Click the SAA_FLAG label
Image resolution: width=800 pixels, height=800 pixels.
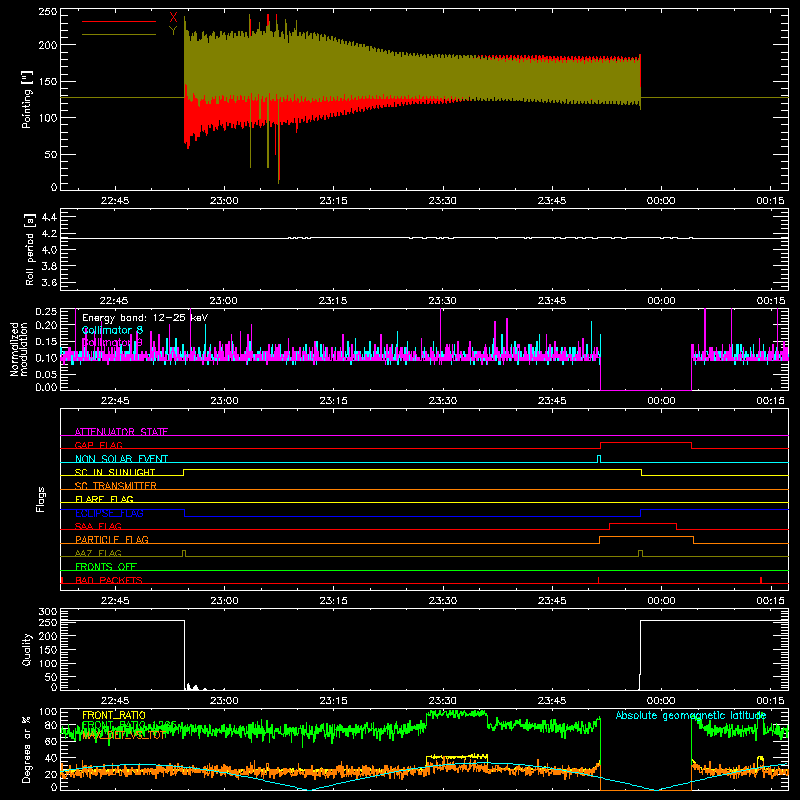pos(98,526)
